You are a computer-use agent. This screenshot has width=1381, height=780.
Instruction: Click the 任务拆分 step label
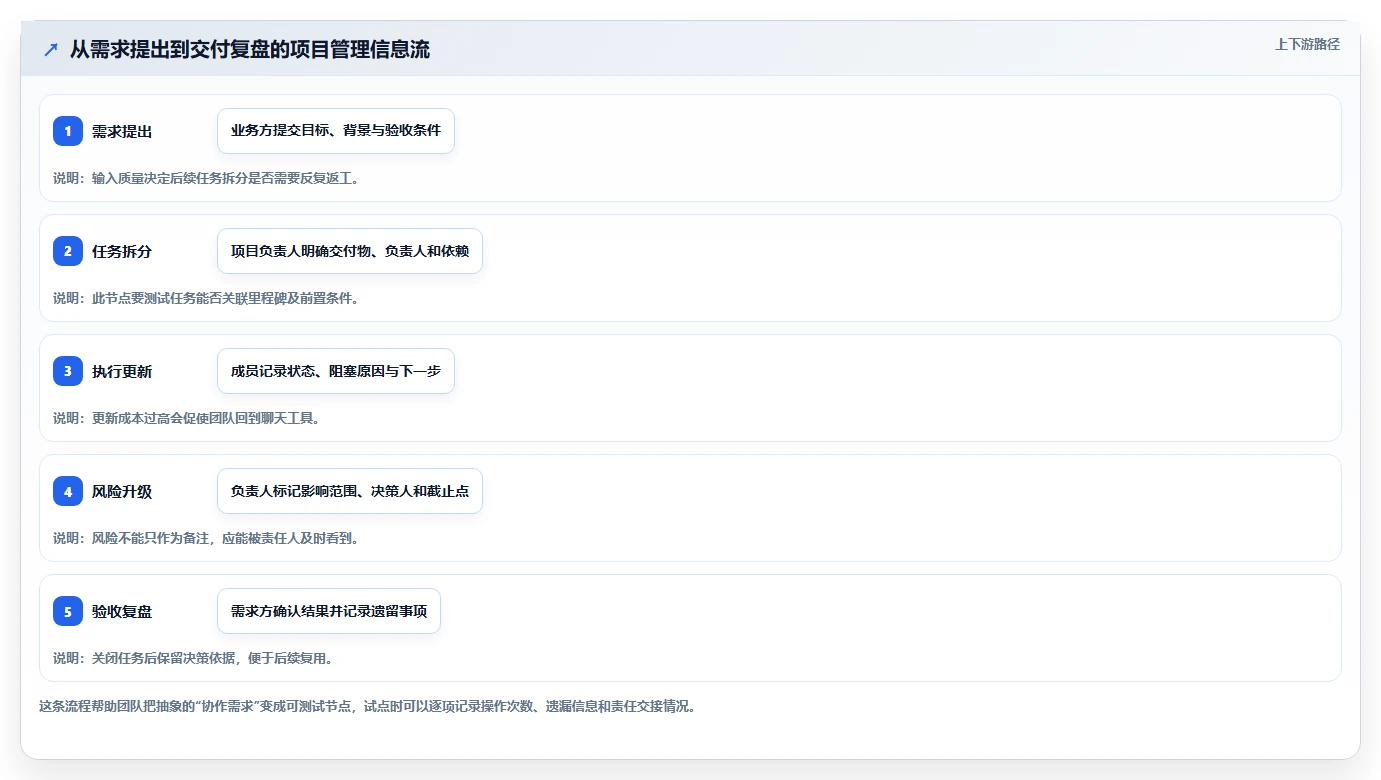[122, 252]
